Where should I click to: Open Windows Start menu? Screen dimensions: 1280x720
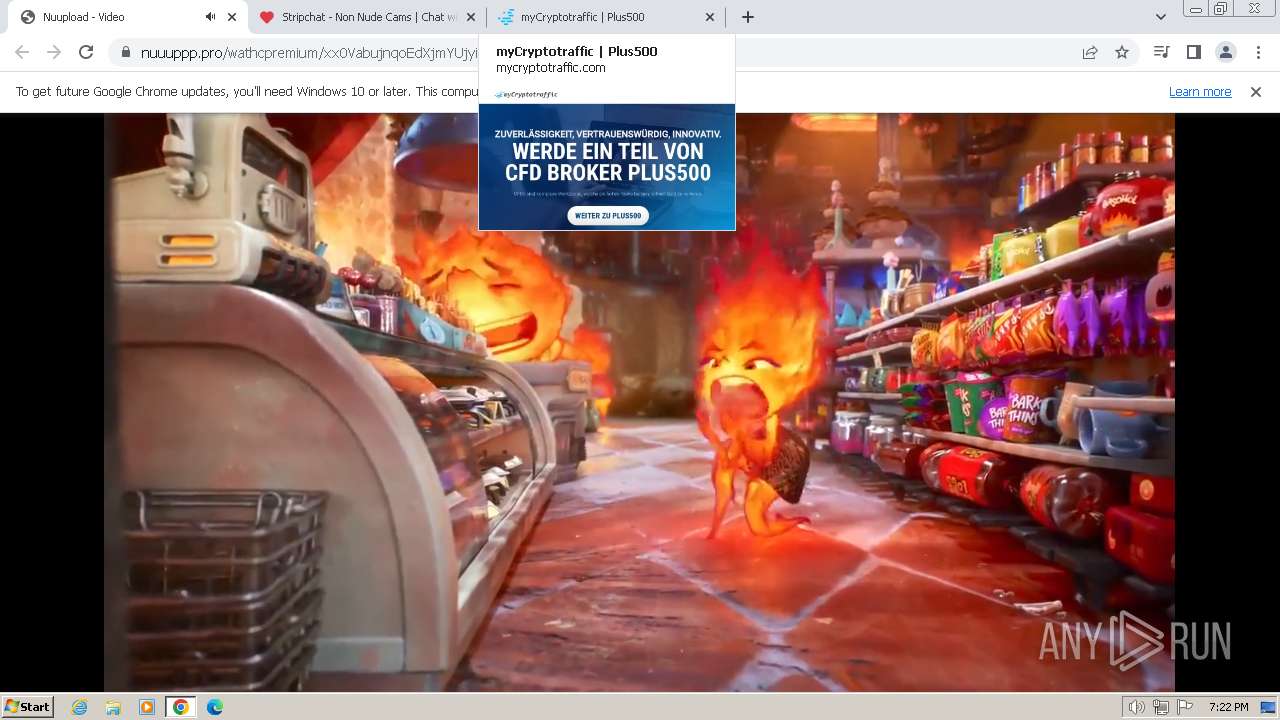point(27,706)
